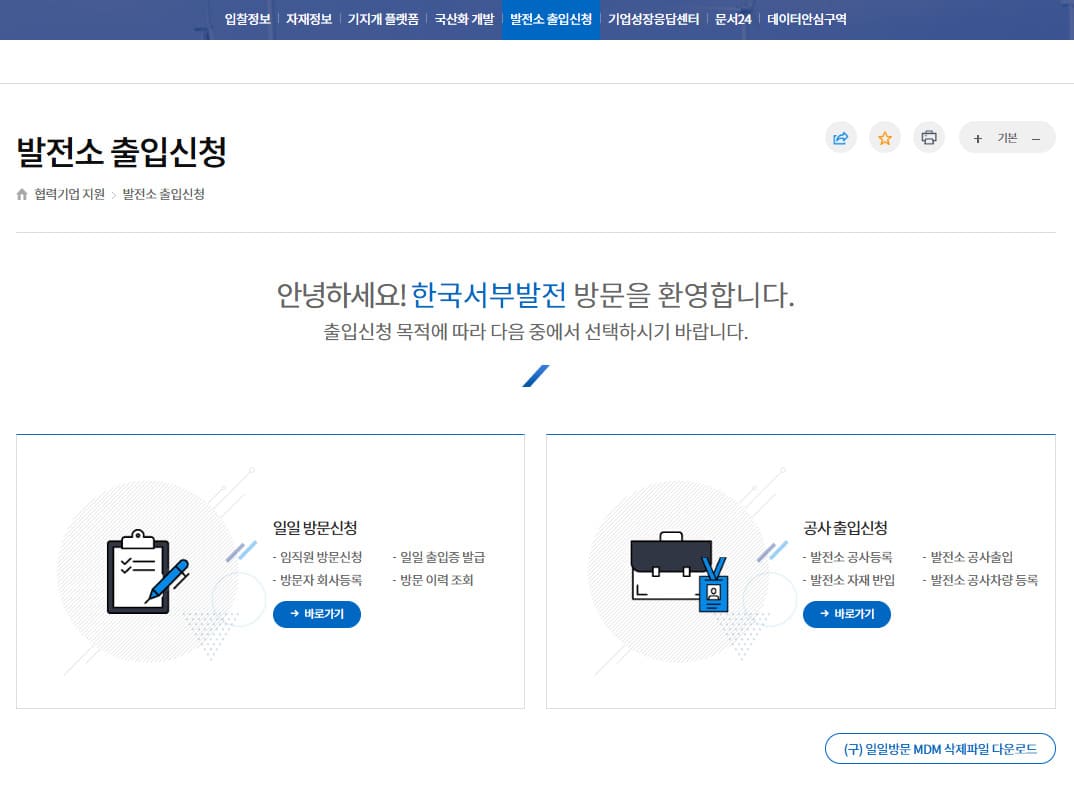Viewport: 1074px width, 791px height.
Task: Click 발전소 공사등록 text
Action: click(851, 557)
